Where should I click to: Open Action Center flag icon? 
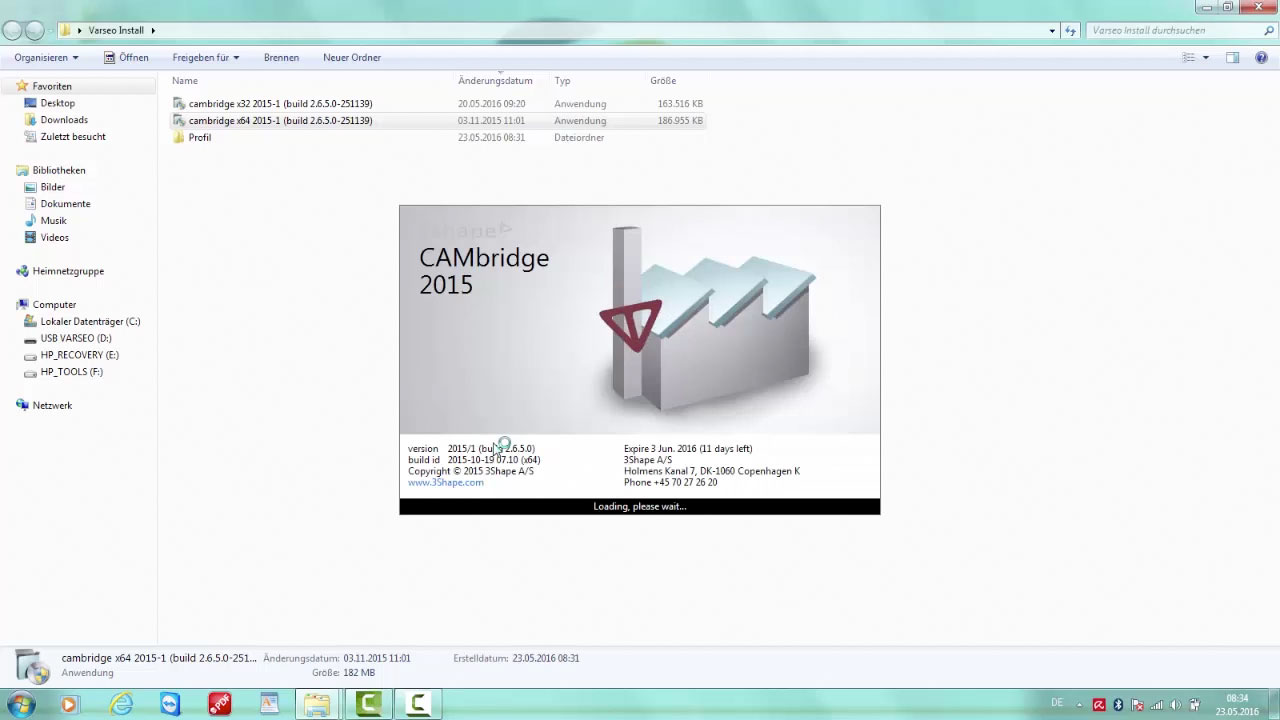tap(1137, 705)
